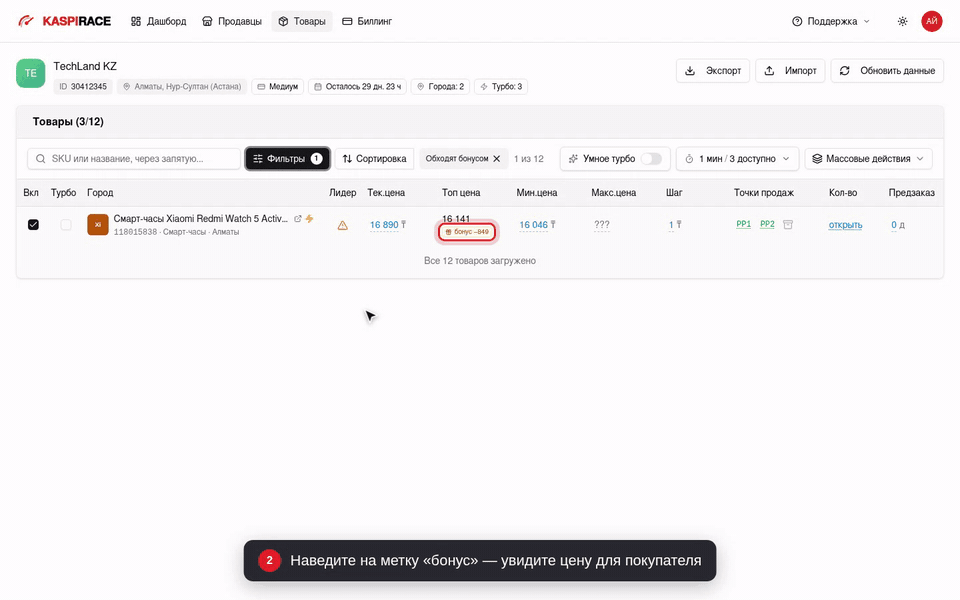Viewport: 960px width, 600px height.
Task: Edit the preorder value «0 д»
Action: click(x=898, y=225)
